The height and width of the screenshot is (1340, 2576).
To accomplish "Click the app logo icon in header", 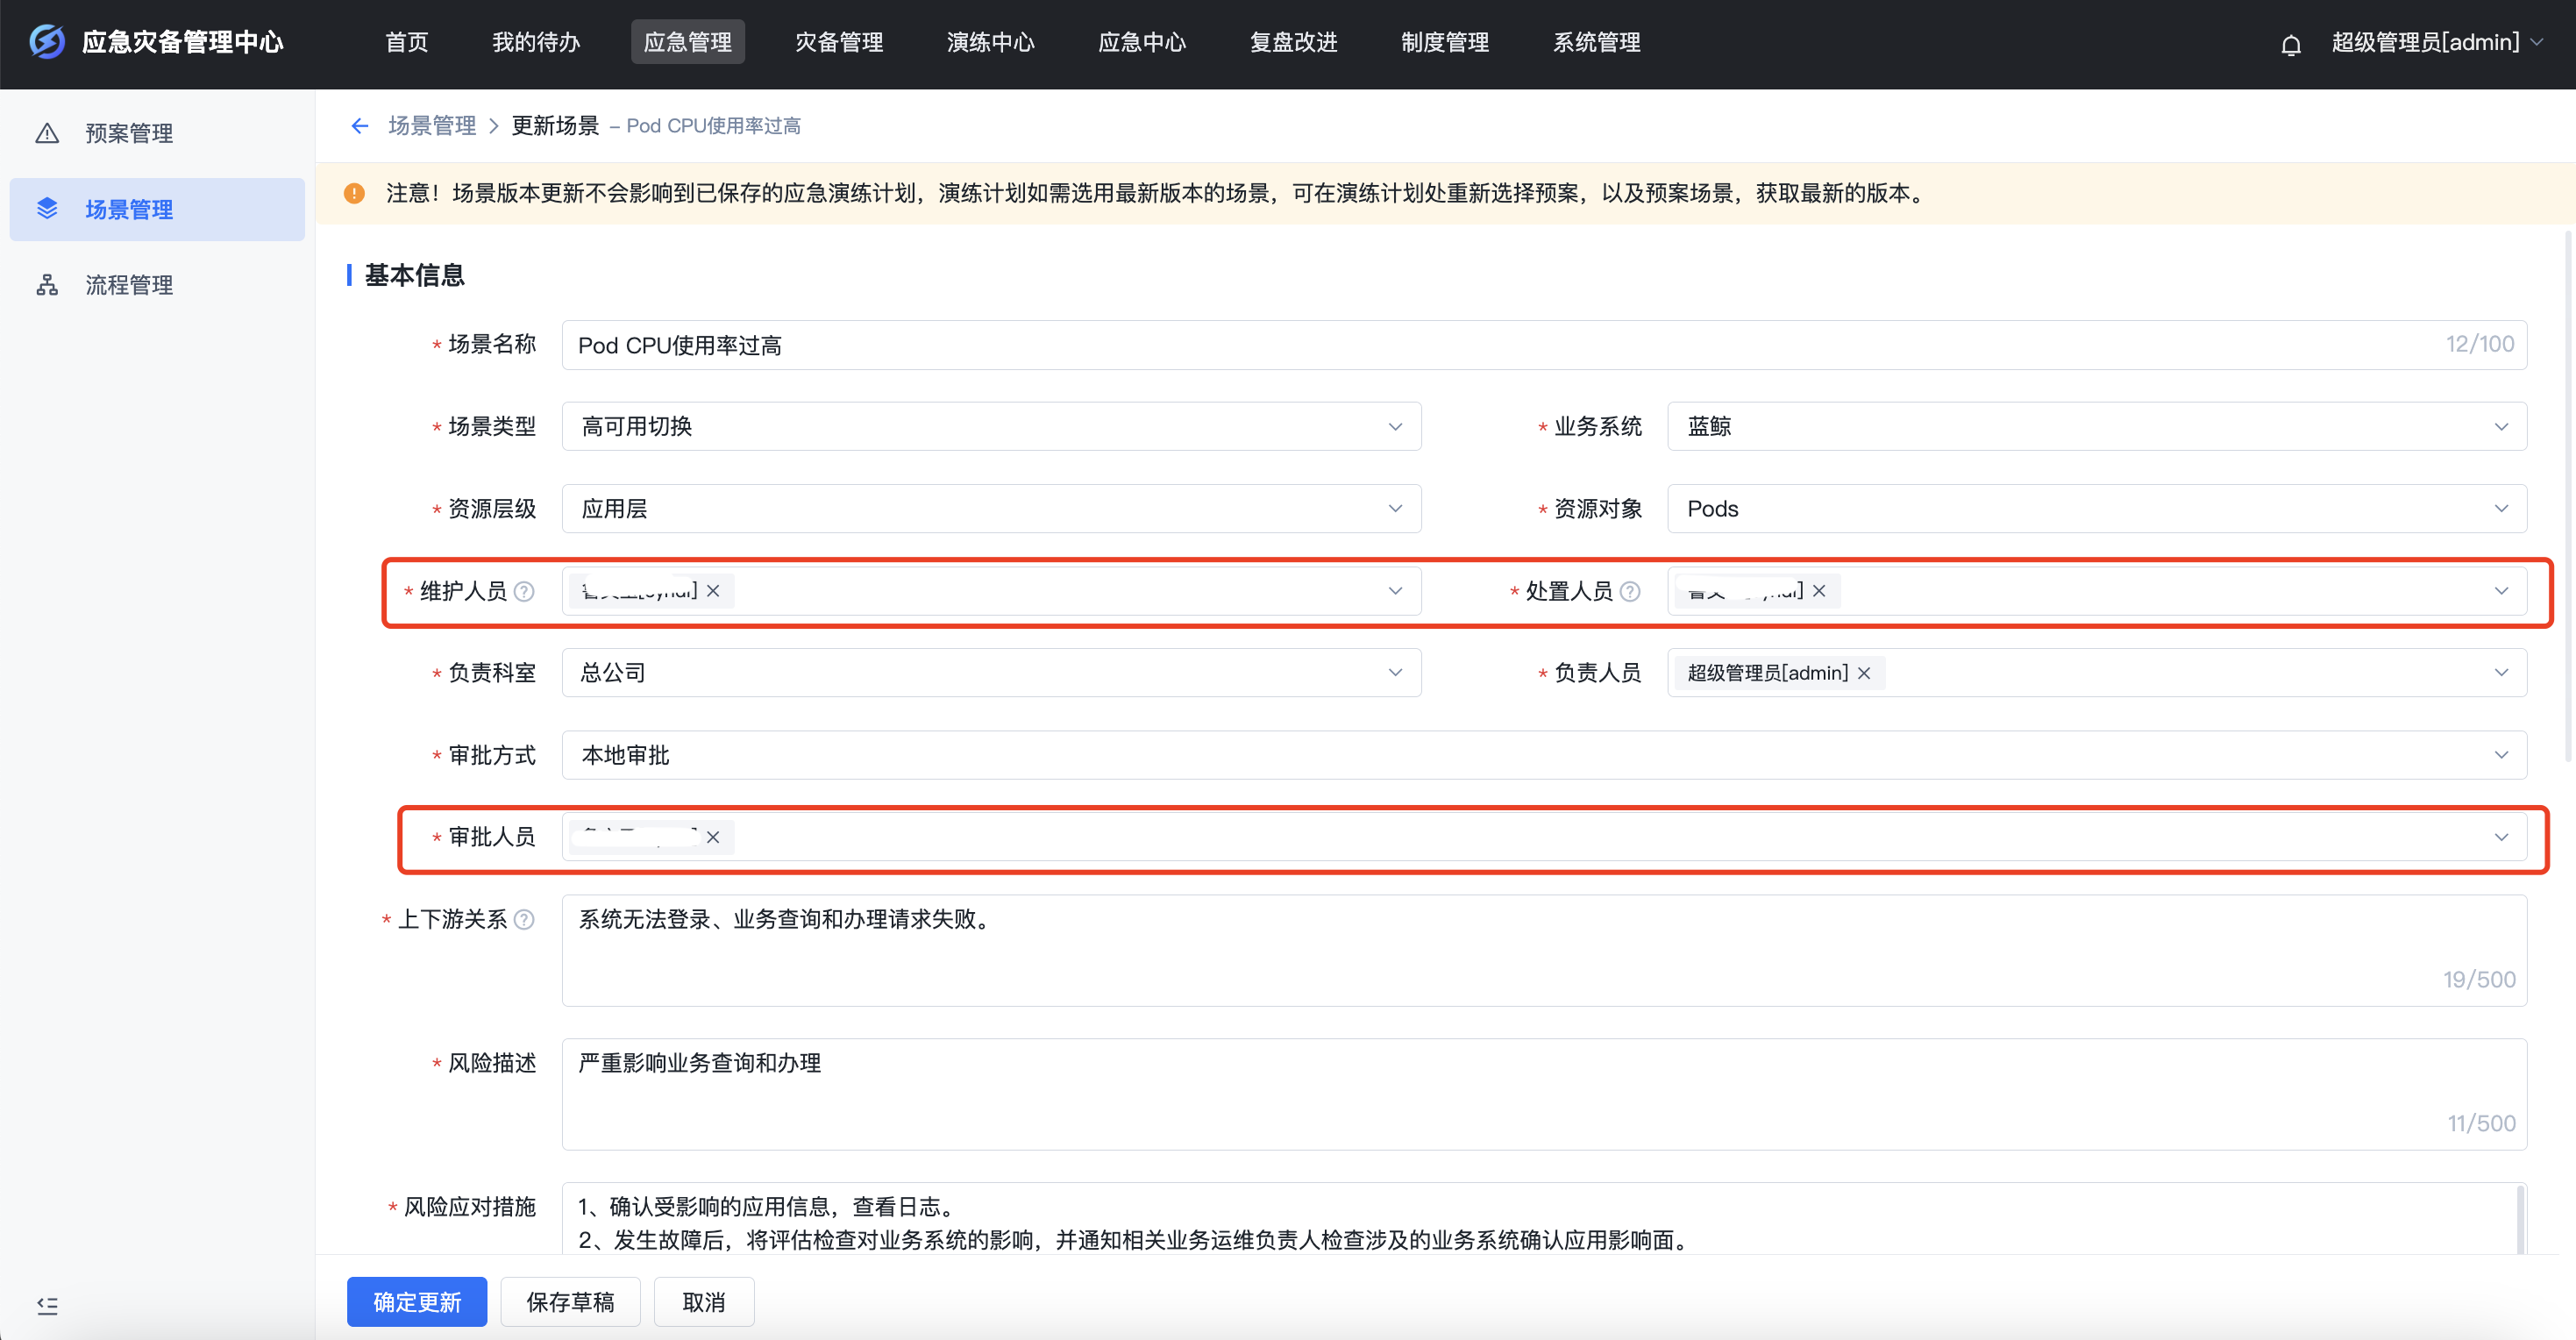I will coord(47,42).
